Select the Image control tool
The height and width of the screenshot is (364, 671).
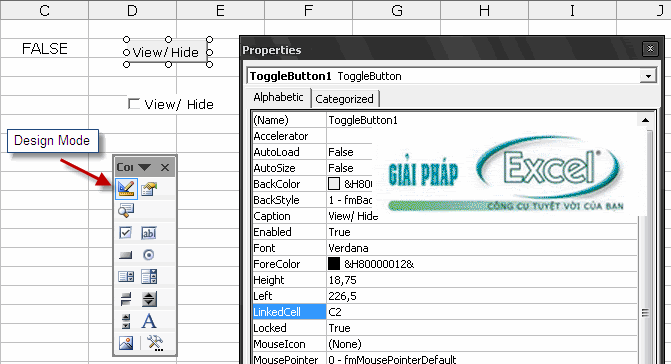[x=126, y=343]
